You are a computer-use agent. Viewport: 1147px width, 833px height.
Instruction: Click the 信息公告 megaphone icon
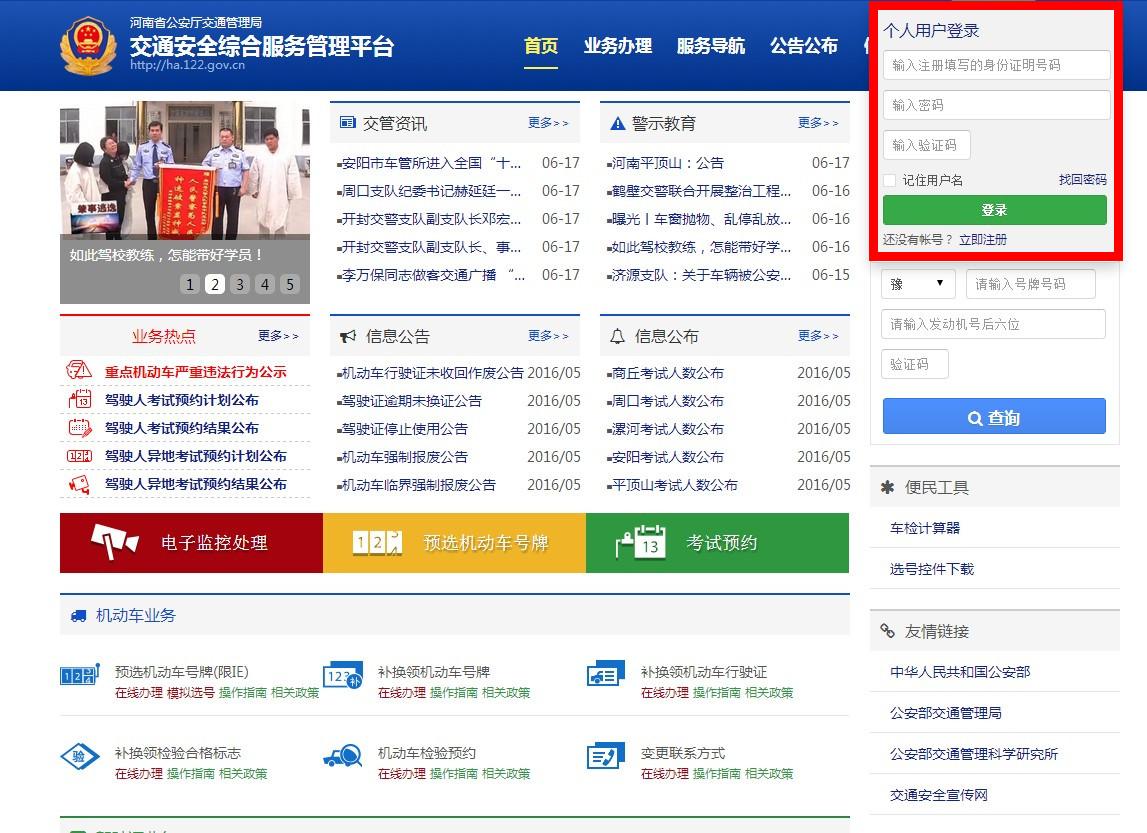coord(345,336)
